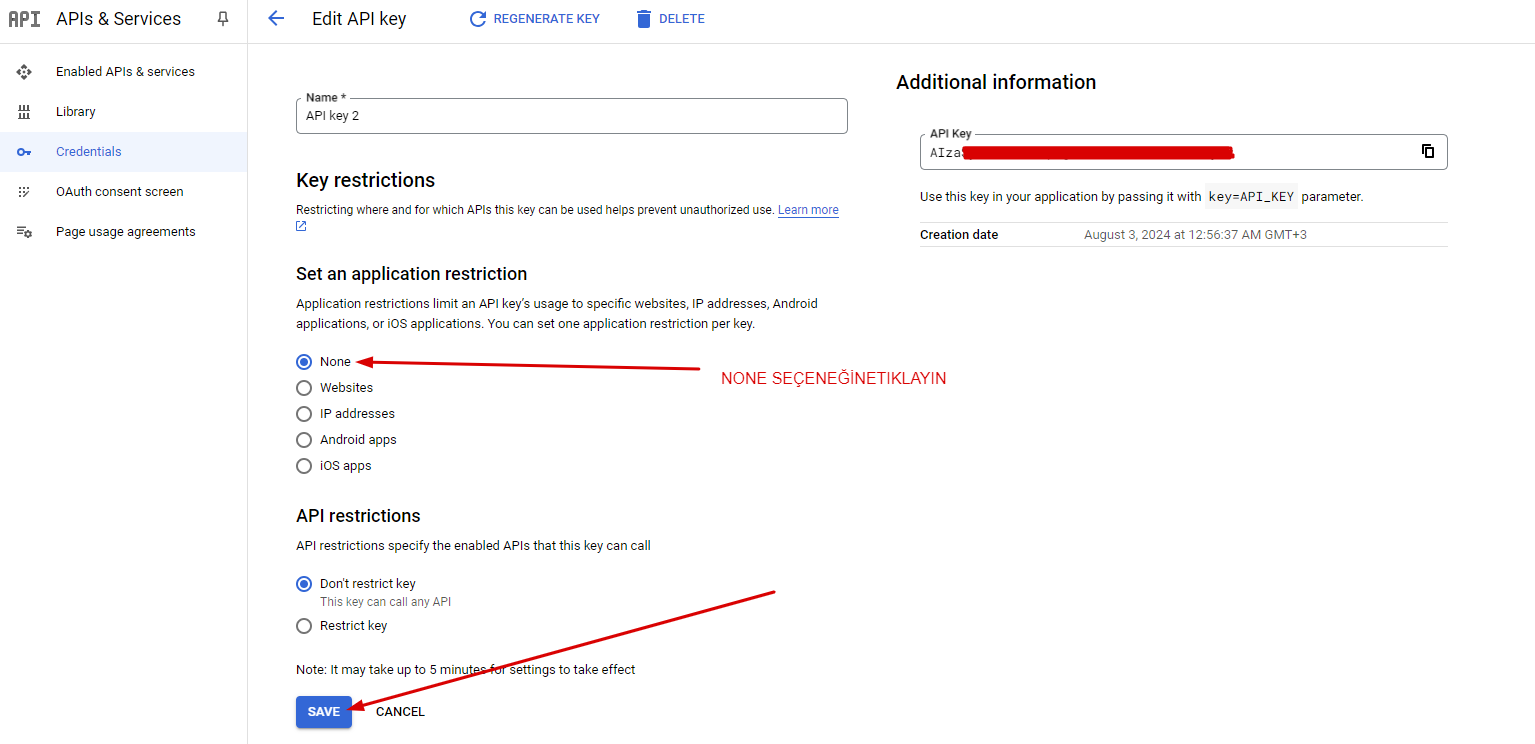1535x744 pixels.
Task: Click the Library icon in the sidebar
Action: tap(24, 112)
